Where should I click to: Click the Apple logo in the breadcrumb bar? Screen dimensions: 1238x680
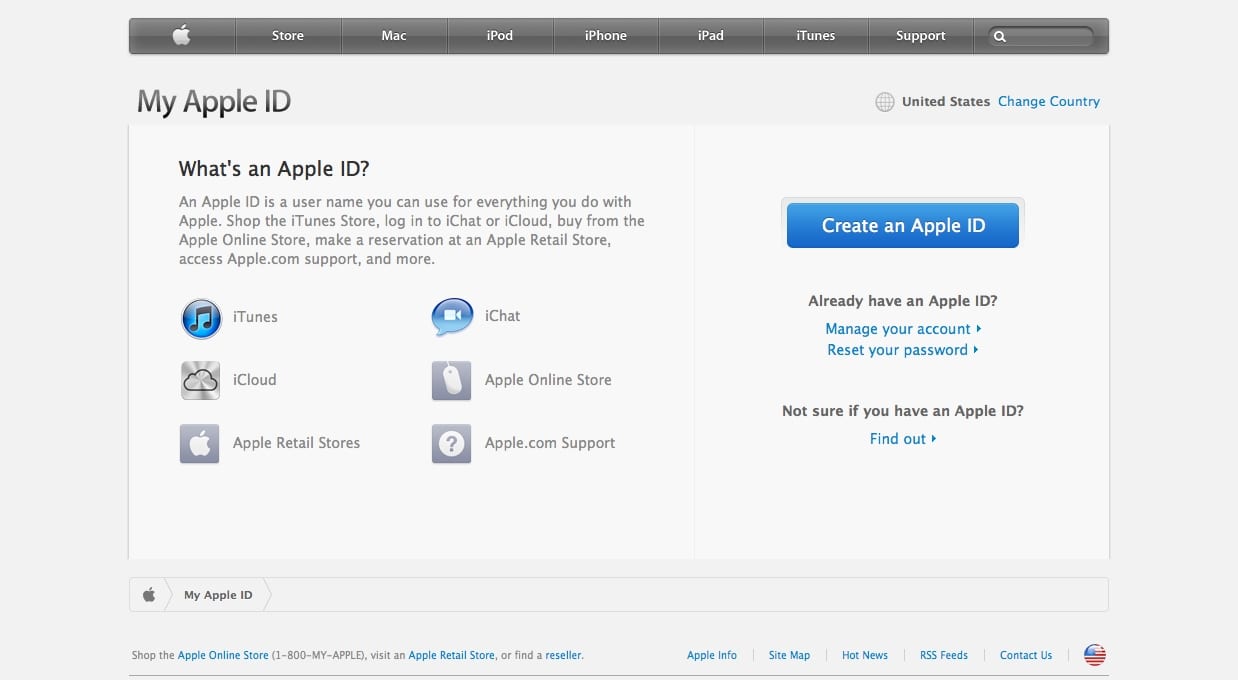point(149,595)
